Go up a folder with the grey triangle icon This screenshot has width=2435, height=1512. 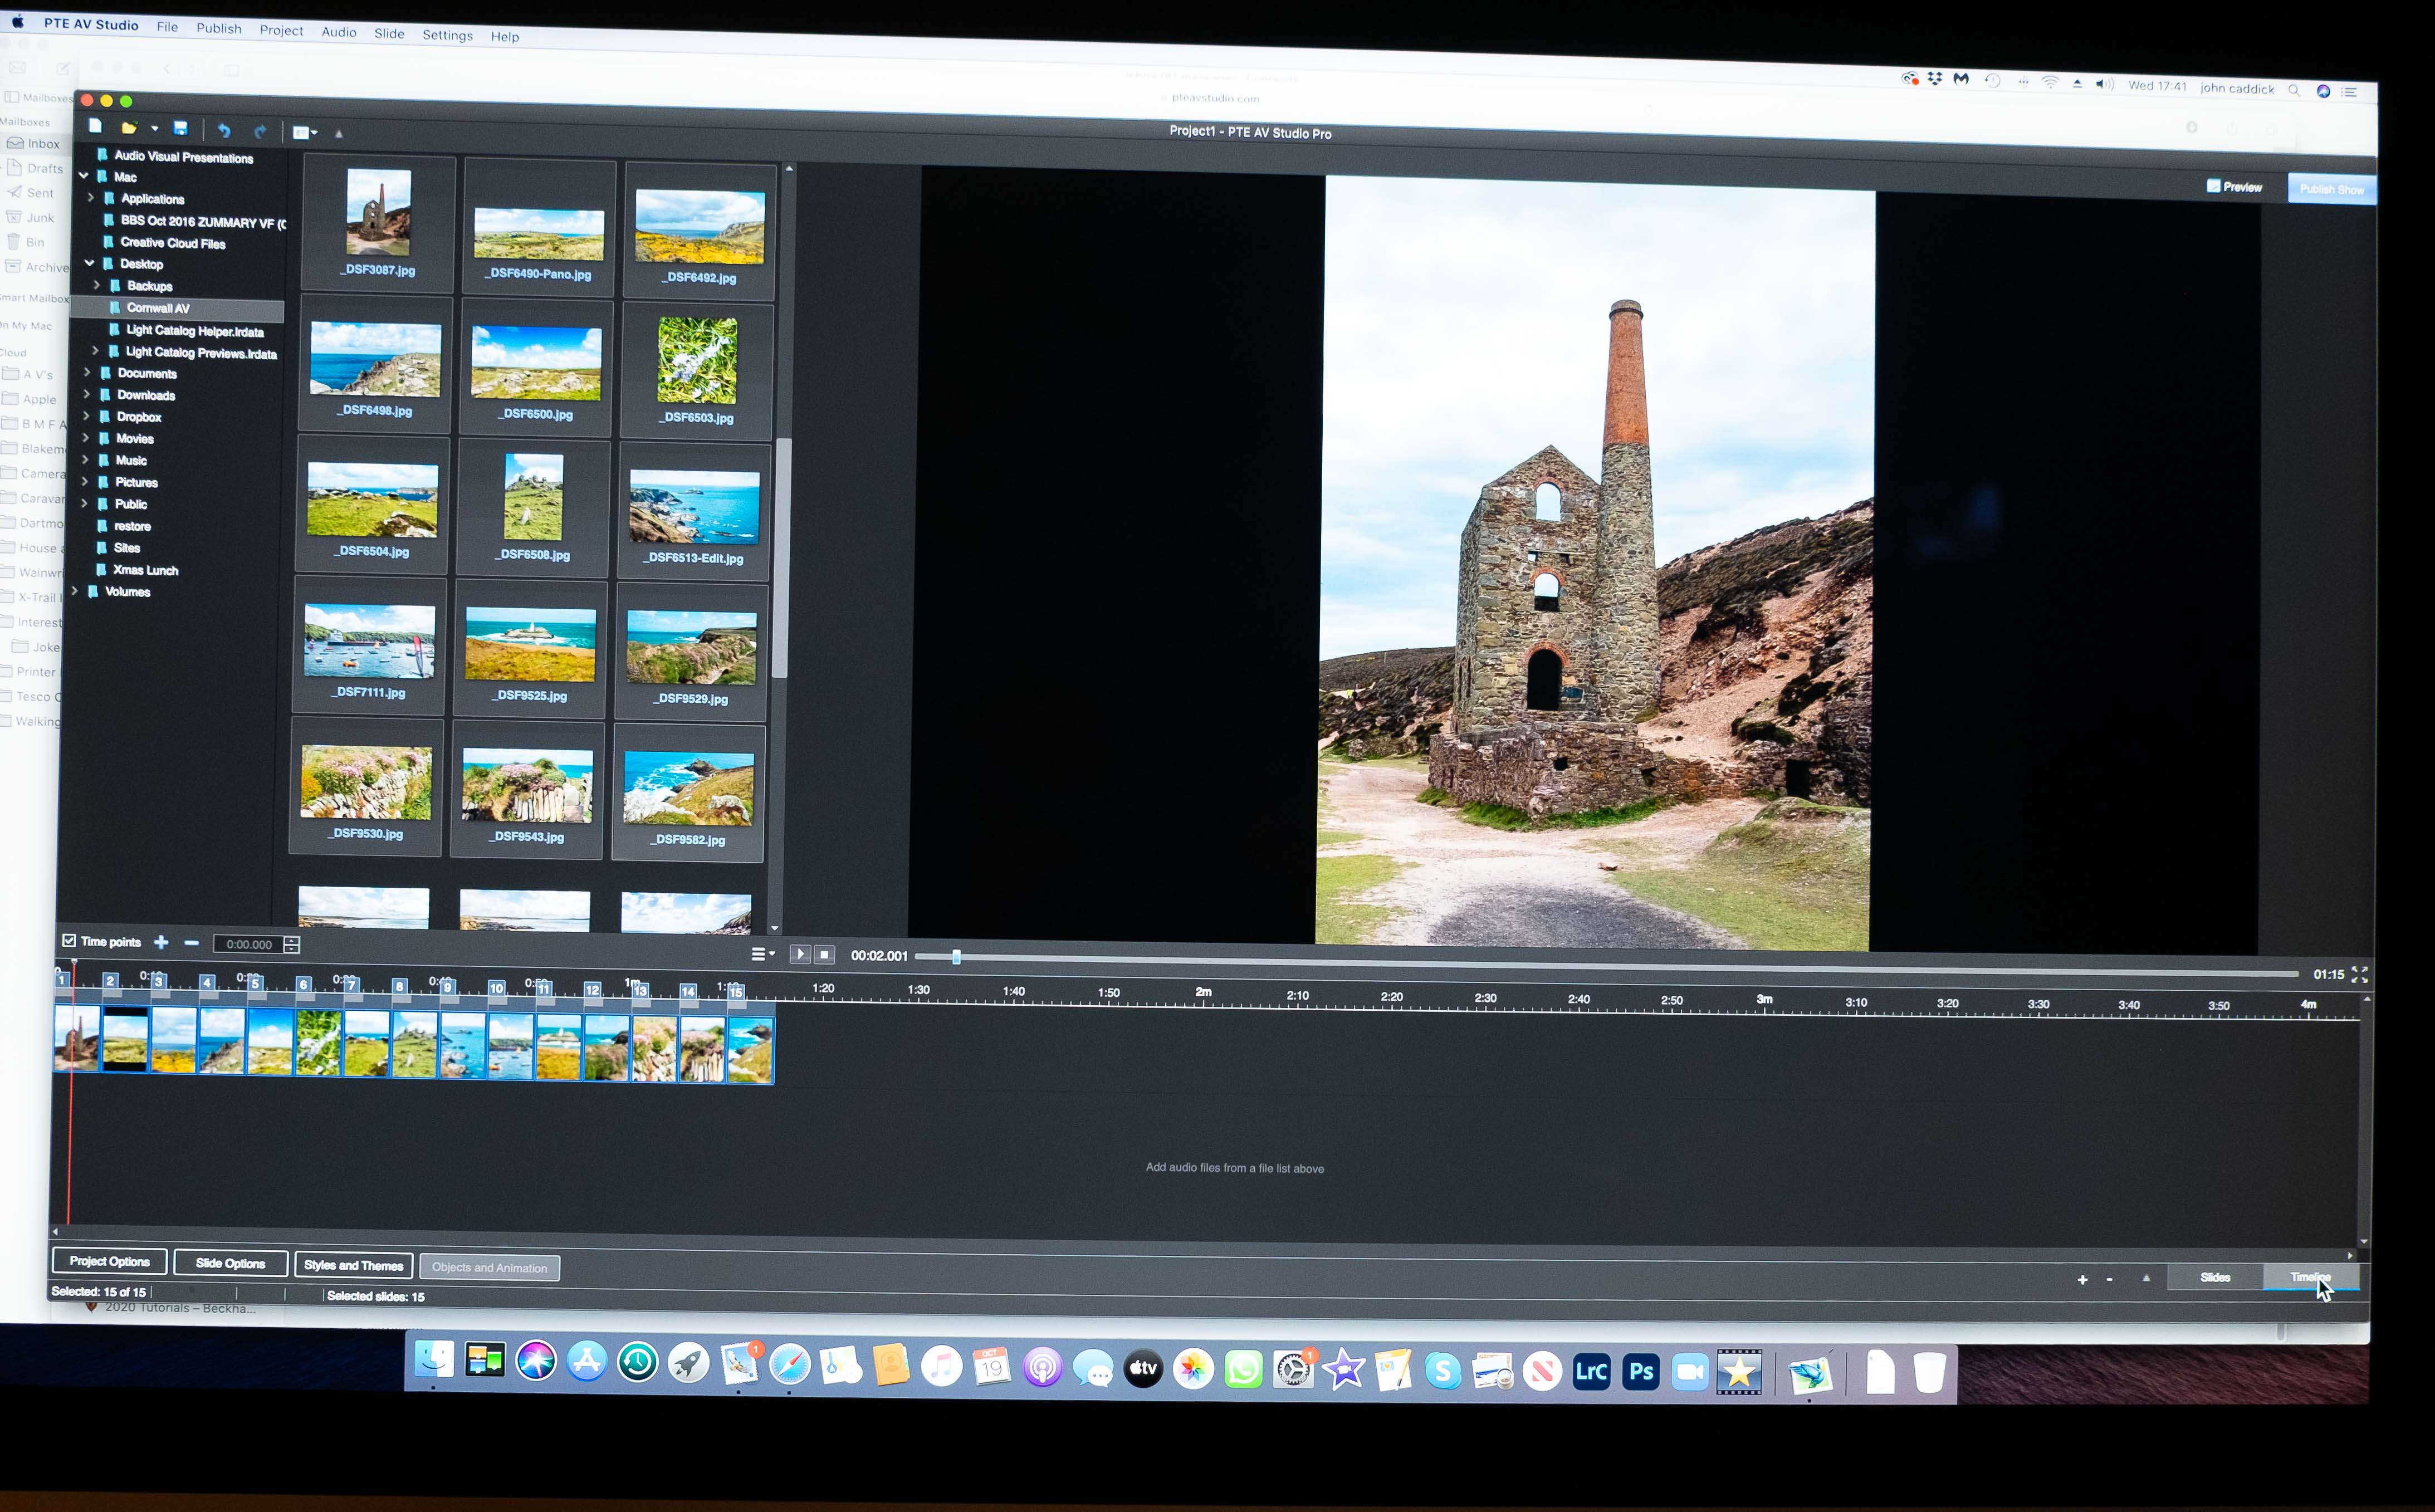339,133
